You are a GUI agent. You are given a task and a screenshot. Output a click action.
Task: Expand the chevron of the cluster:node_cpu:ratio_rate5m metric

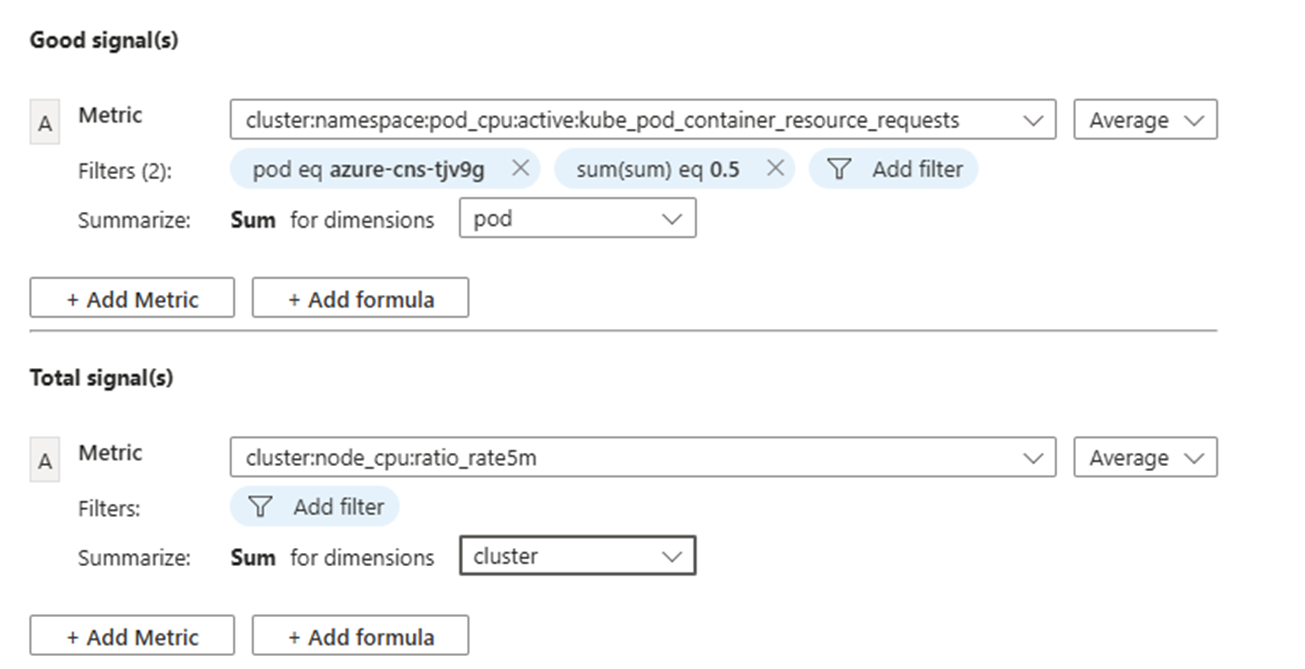(1033, 458)
